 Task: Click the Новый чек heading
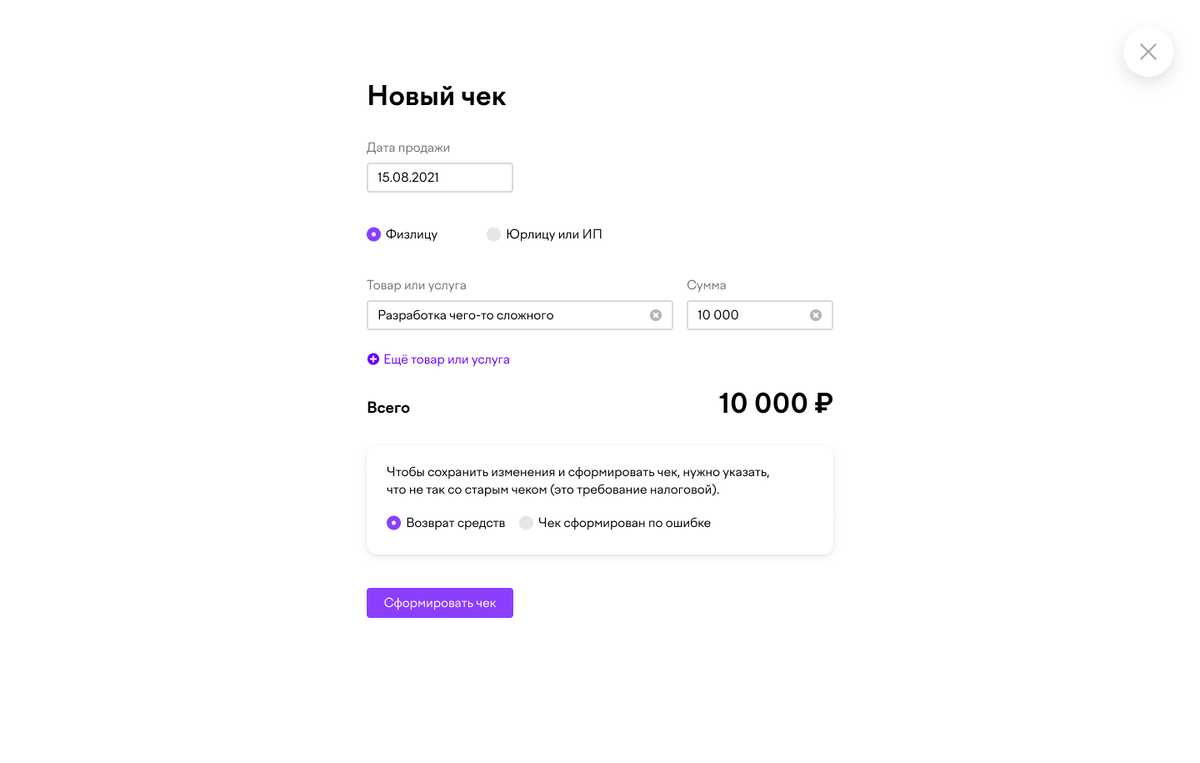click(437, 96)
